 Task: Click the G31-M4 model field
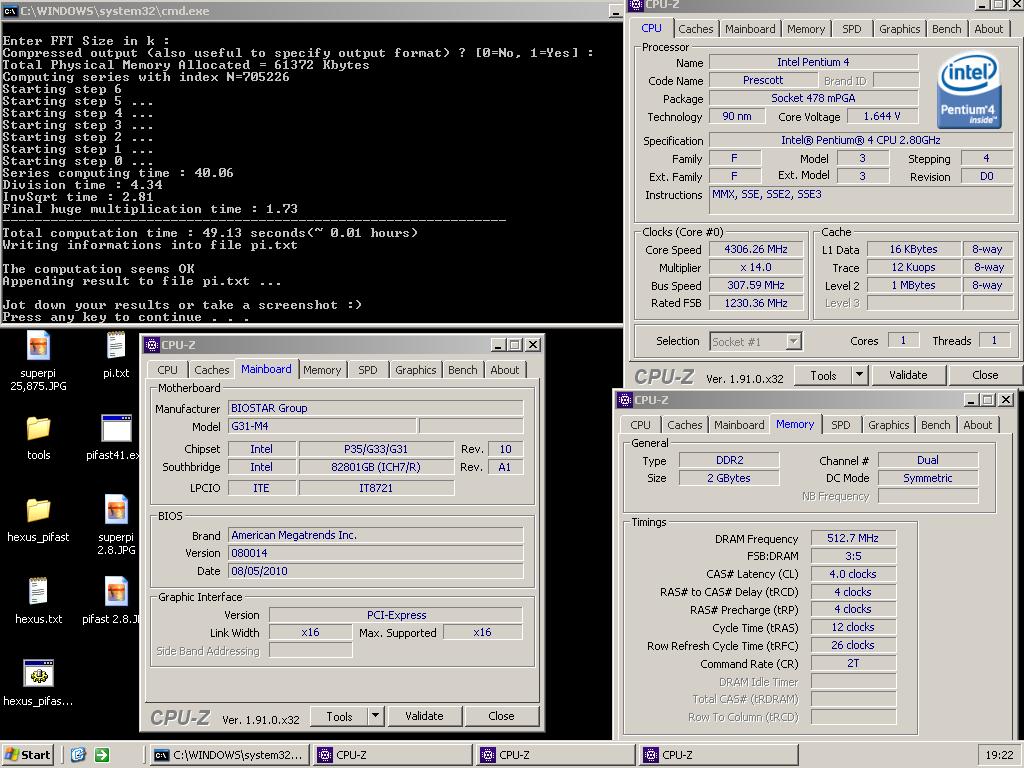tap(322, 426)
